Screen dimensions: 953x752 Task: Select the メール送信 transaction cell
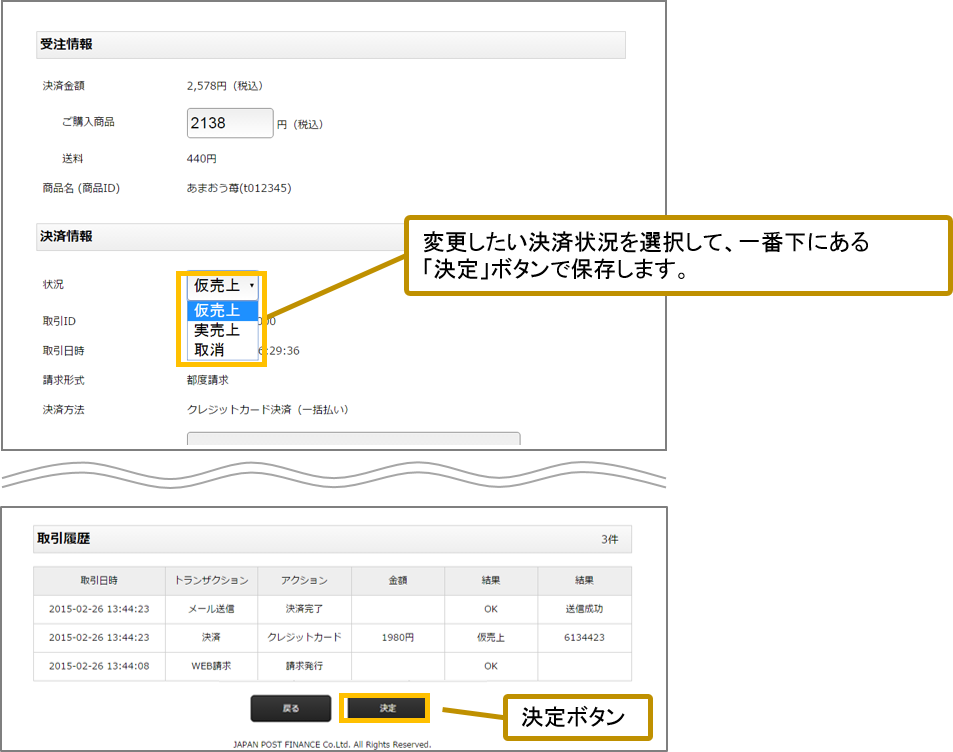pyautogui.click(x=211, y=609)
